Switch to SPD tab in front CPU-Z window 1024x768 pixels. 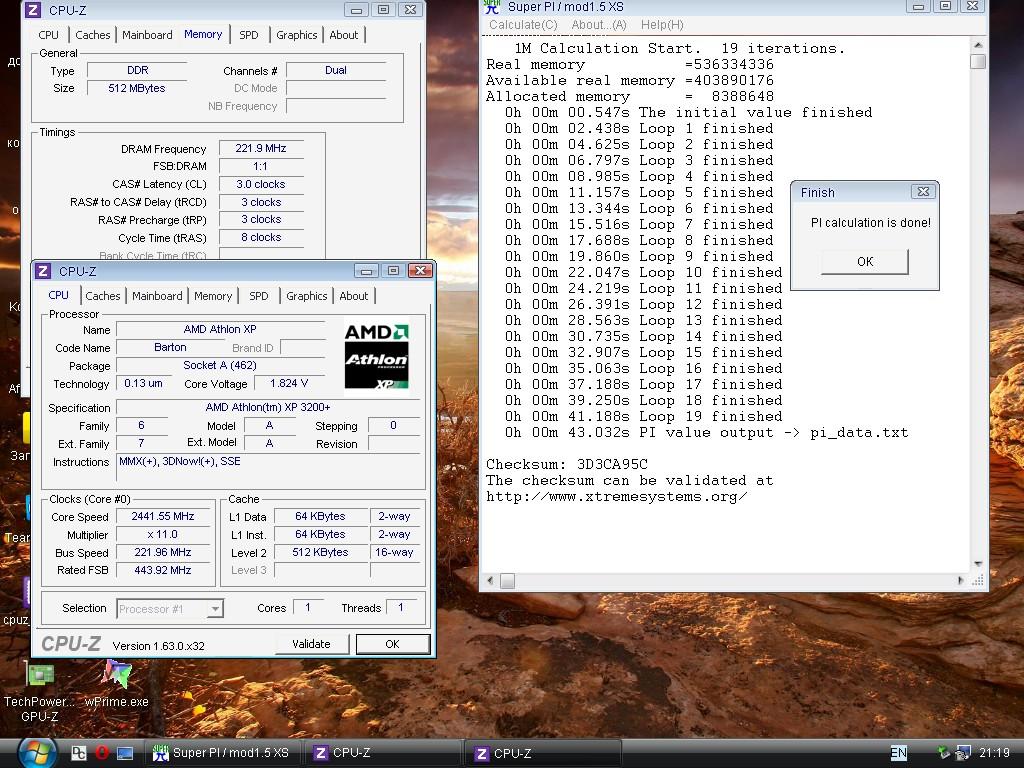pos(259,296)
